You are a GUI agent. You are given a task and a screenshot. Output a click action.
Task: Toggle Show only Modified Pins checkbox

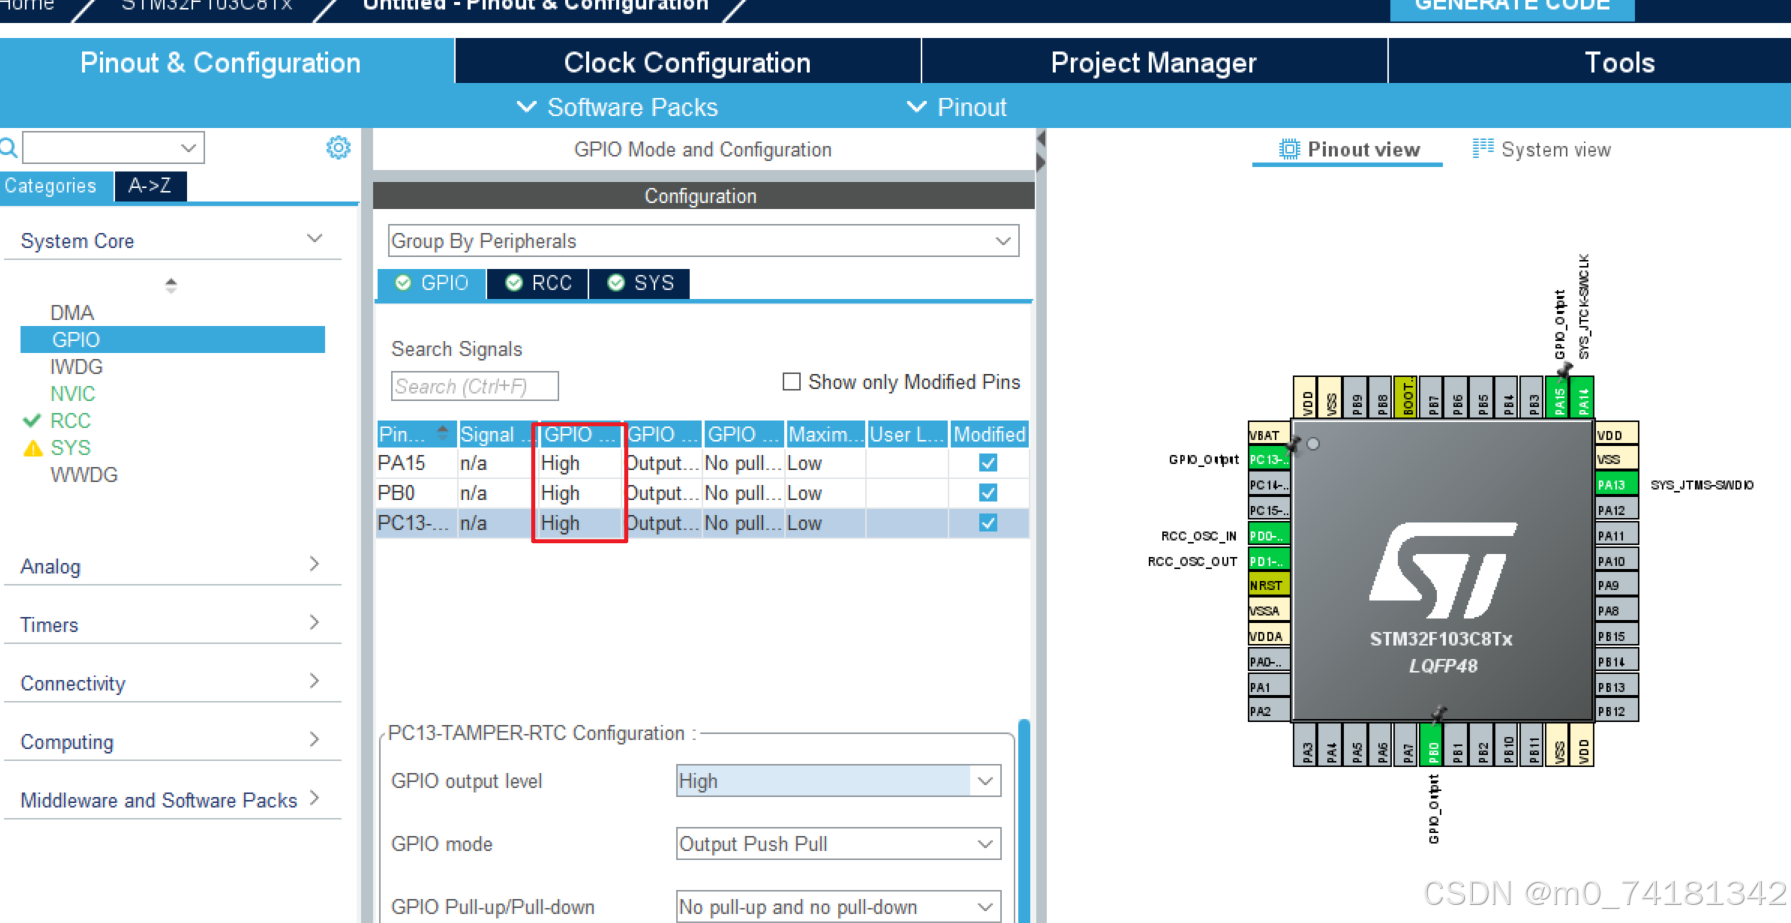[791, 382]
